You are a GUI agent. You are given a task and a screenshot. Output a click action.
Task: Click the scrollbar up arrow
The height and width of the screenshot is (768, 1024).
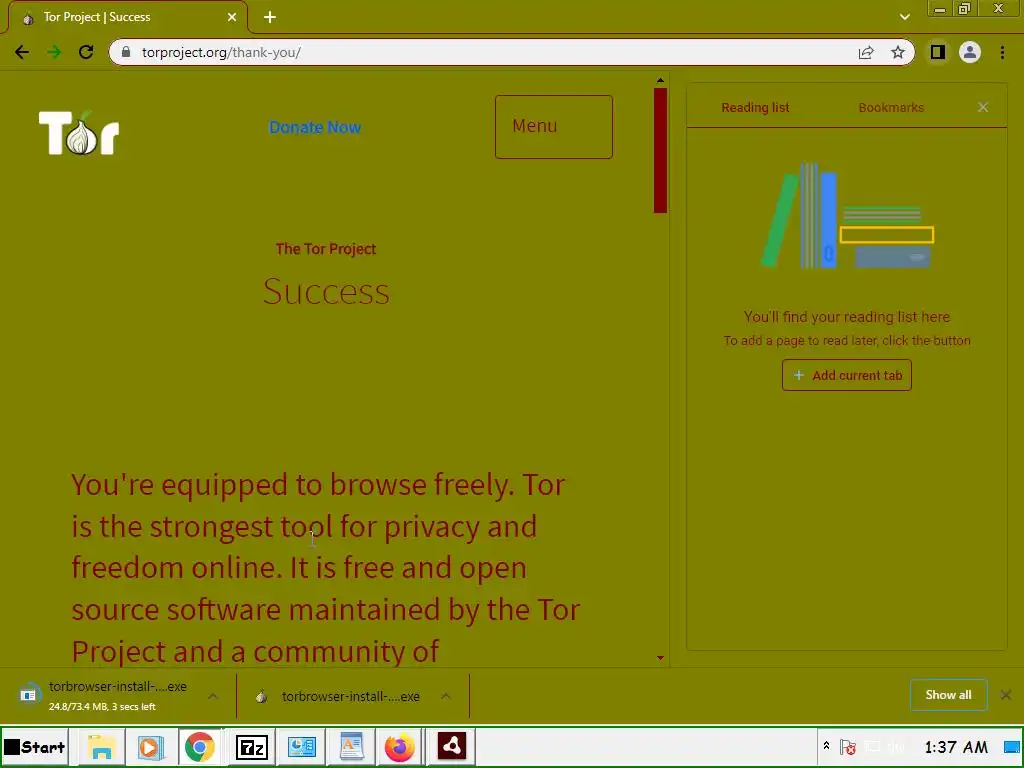tap(660, 80)
